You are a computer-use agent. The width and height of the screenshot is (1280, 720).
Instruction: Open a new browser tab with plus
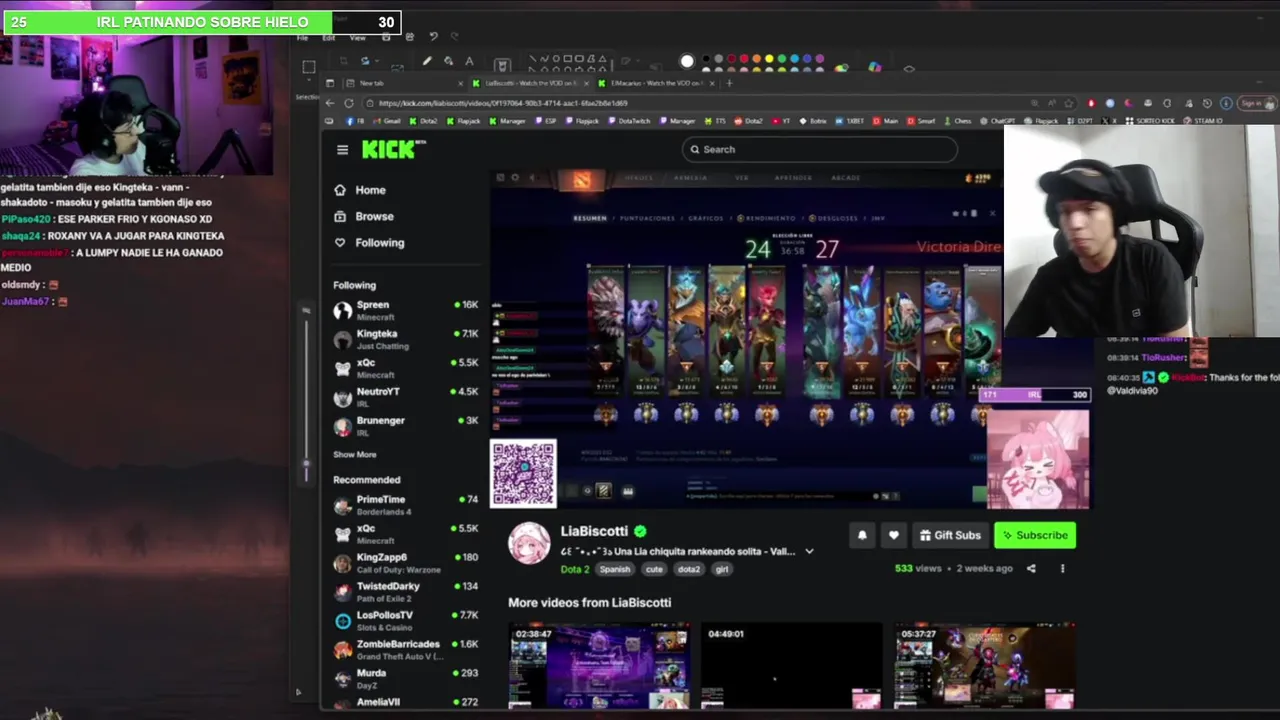(729, 83)
